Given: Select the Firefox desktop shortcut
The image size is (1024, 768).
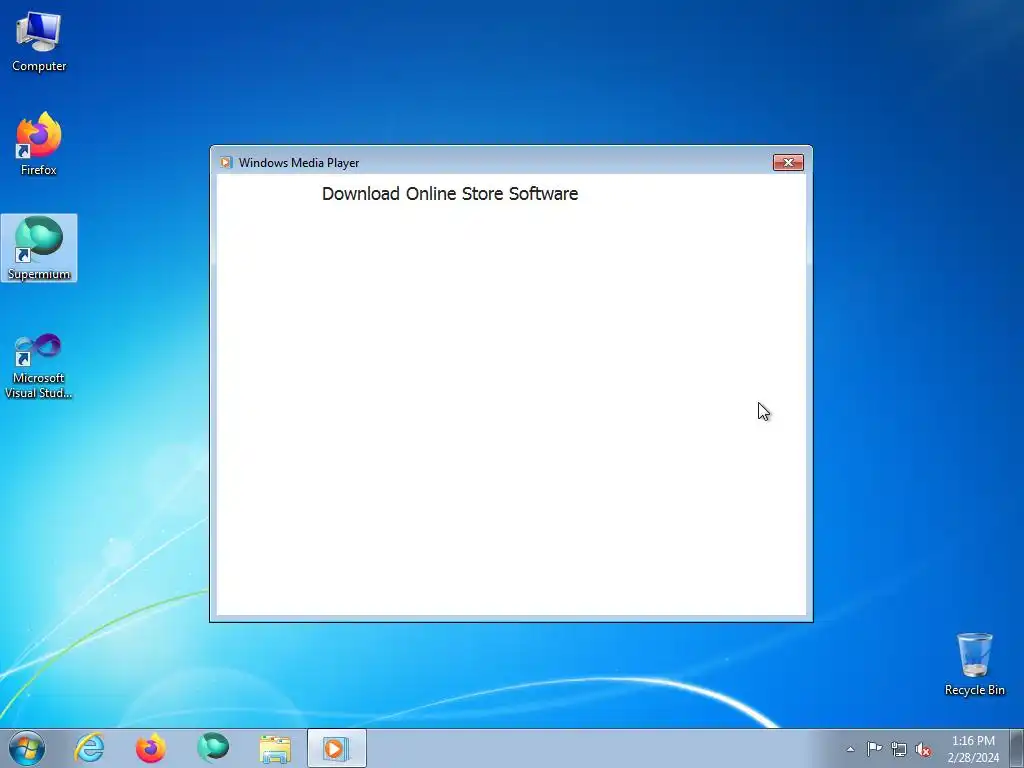Looking at the screenshot, I should tap(39, 144).
